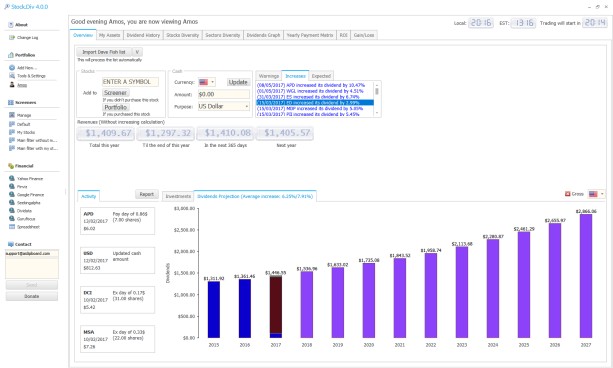Expand the Currency flag dropdown in Cash
The image size is (613, 368).
point(207,82)
